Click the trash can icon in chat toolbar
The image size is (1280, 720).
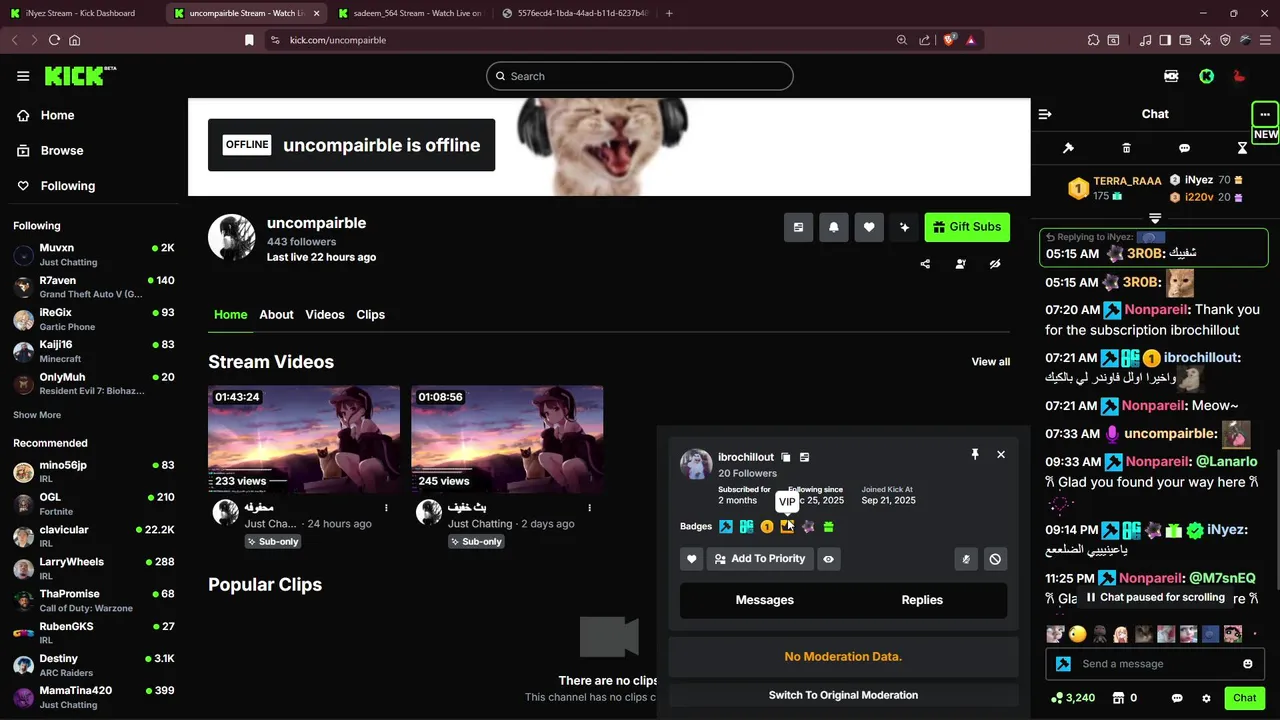click(1126, 148)
